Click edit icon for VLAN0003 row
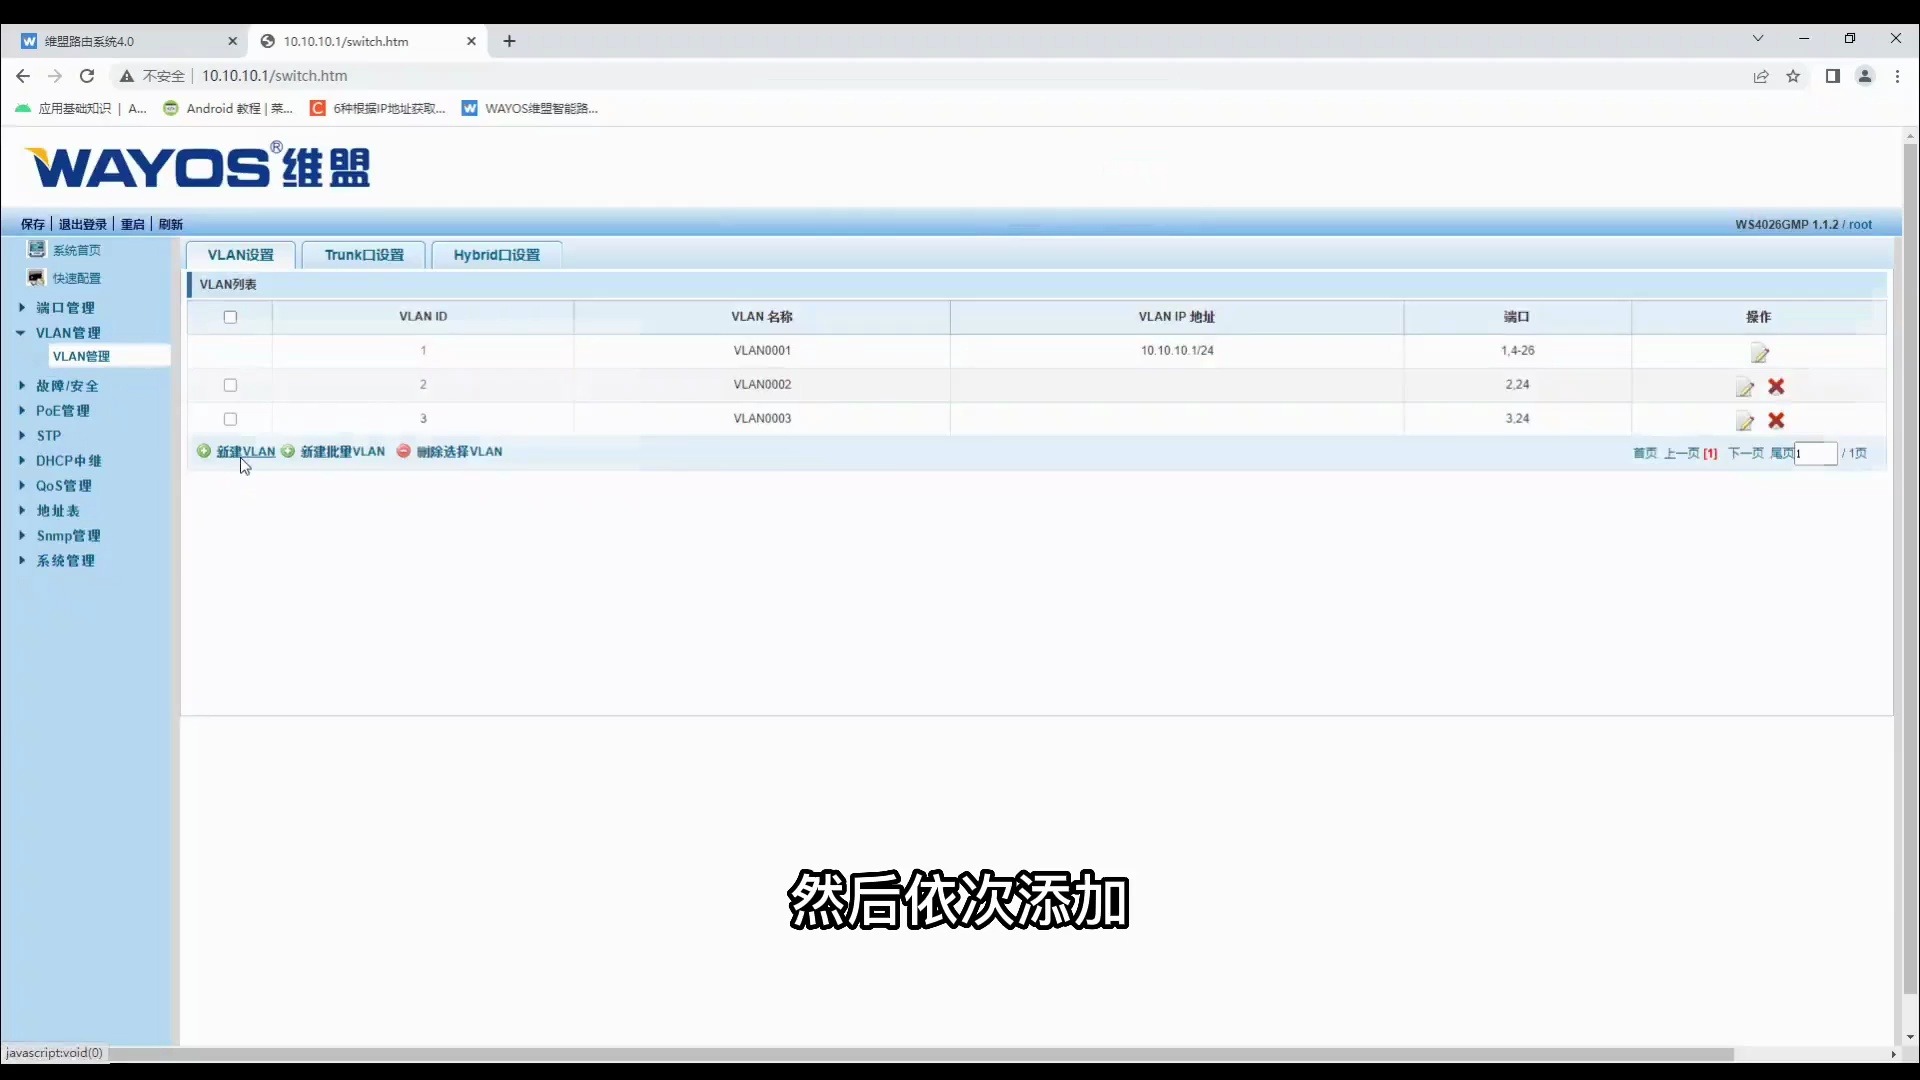Screen dimensions: 1920x1080 [1745, 421]
